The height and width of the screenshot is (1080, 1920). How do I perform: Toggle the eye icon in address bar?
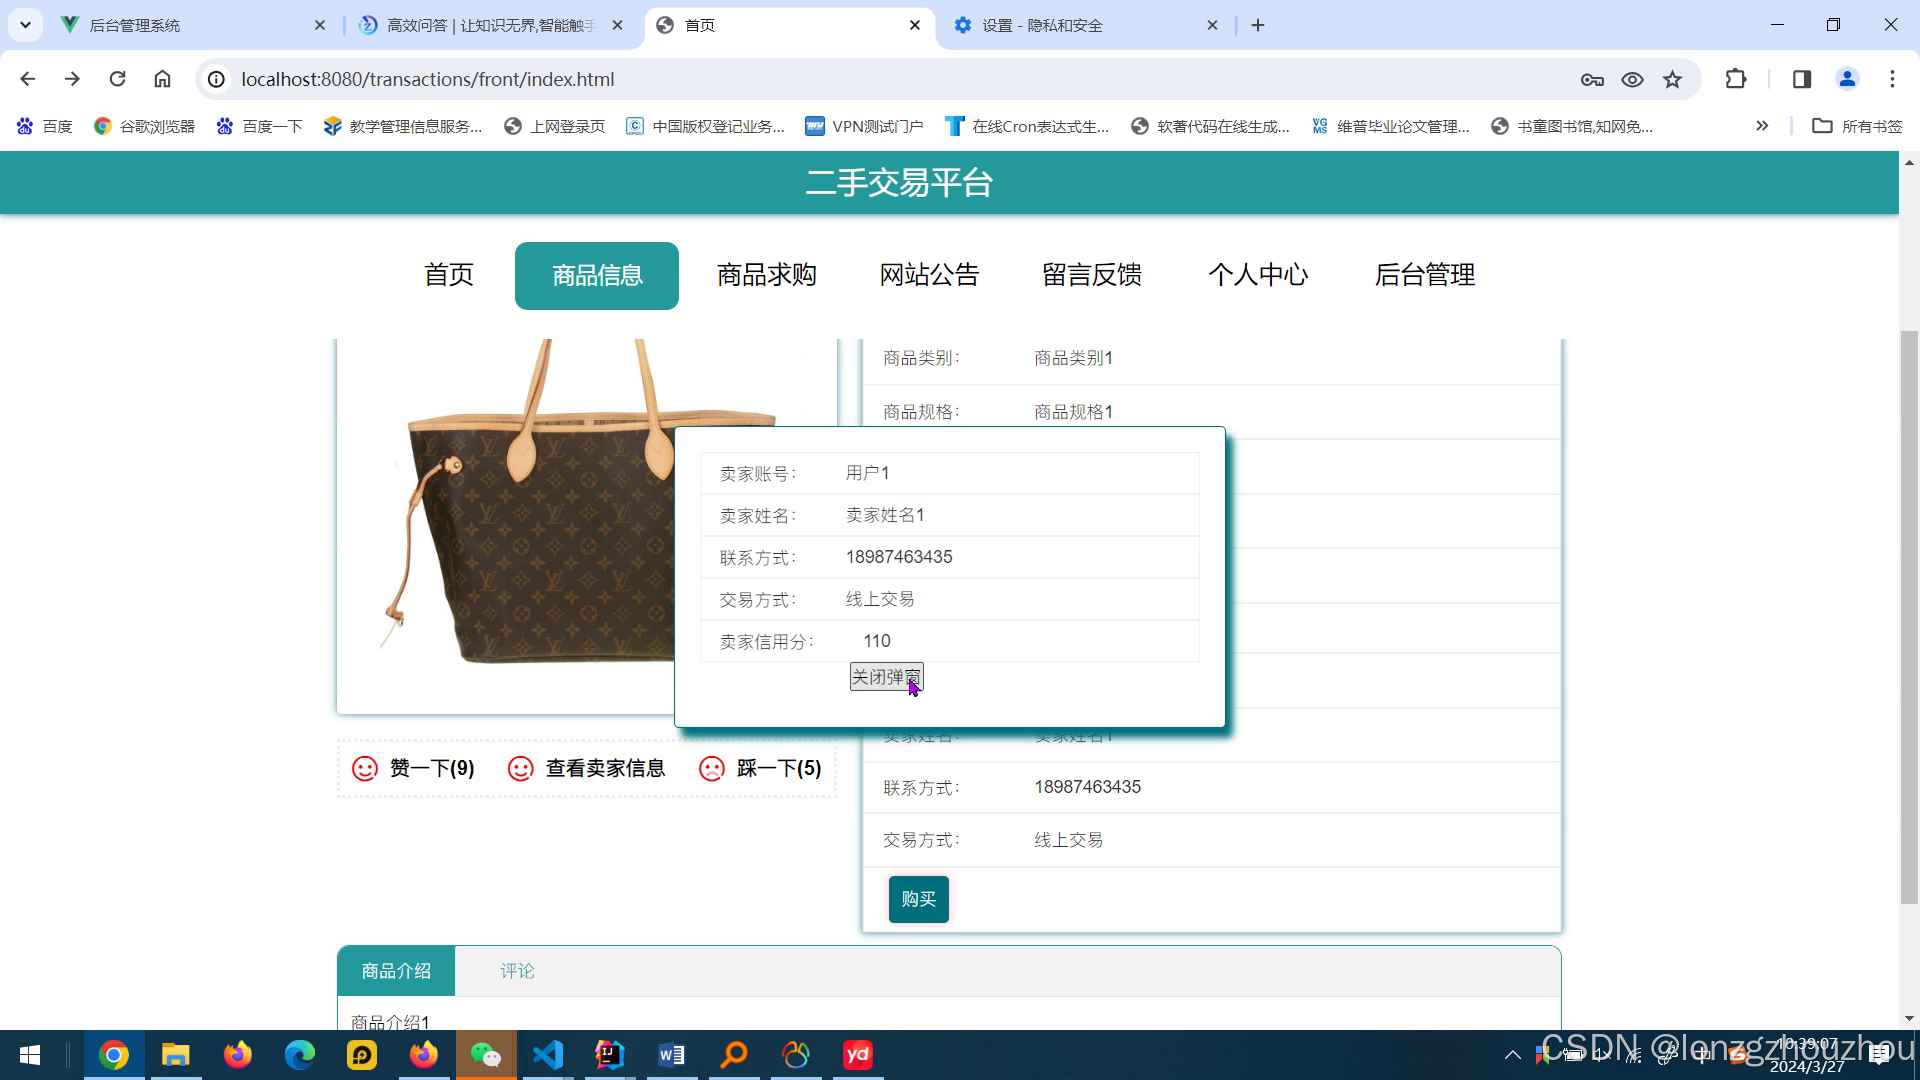[1632, 79]
